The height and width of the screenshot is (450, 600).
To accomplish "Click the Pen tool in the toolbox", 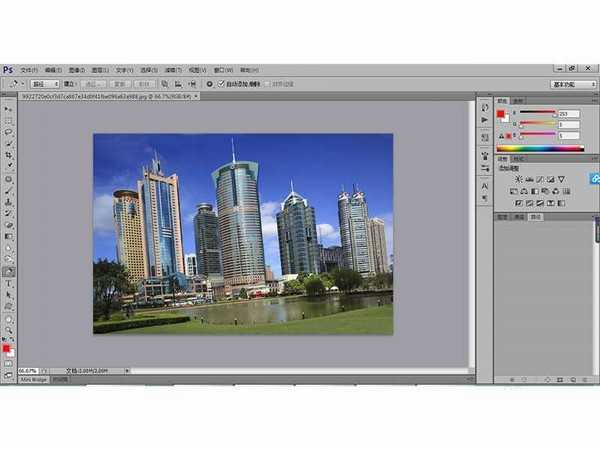I will (x=9, y=271).
